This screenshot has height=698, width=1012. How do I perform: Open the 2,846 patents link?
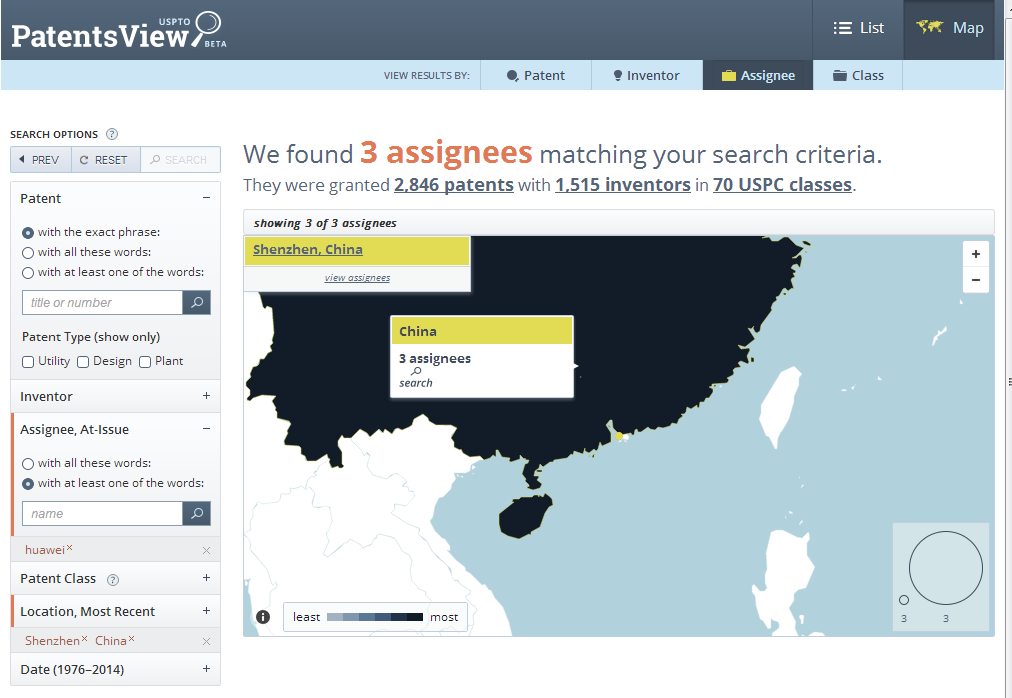tap(454, 185)
